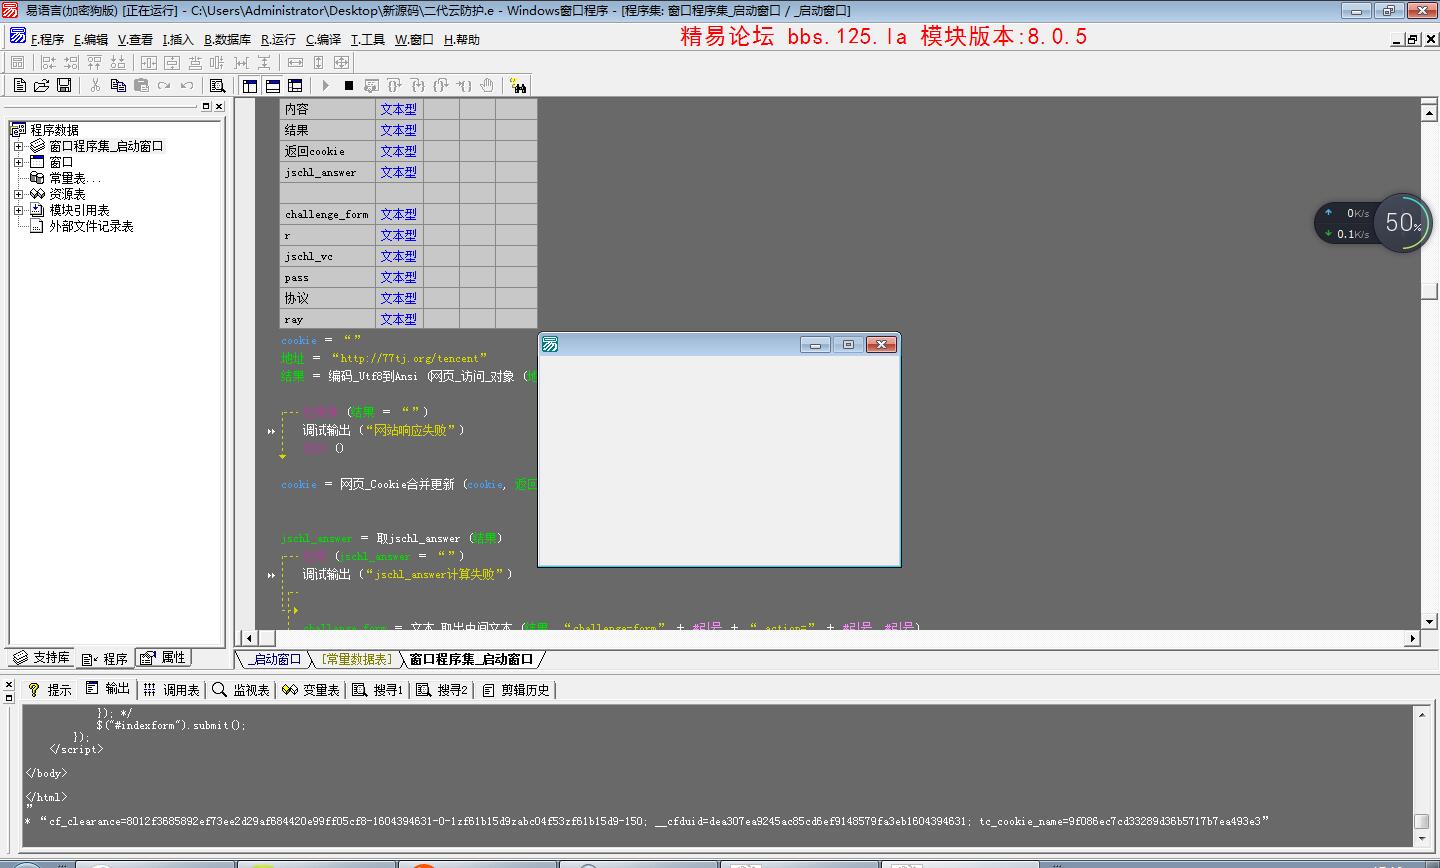Click the Run play triangle icon
The image size is (1440, 868).
325,86
